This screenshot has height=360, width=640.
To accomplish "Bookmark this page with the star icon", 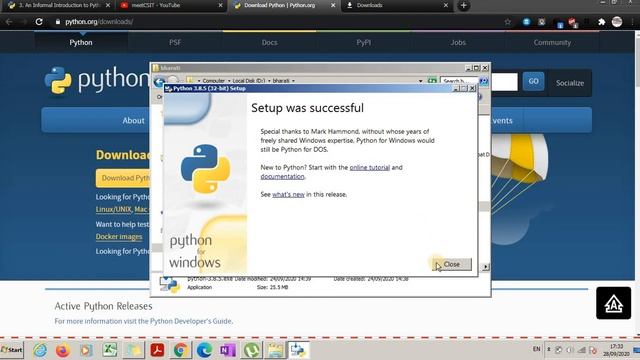I will tap(507, 22).
